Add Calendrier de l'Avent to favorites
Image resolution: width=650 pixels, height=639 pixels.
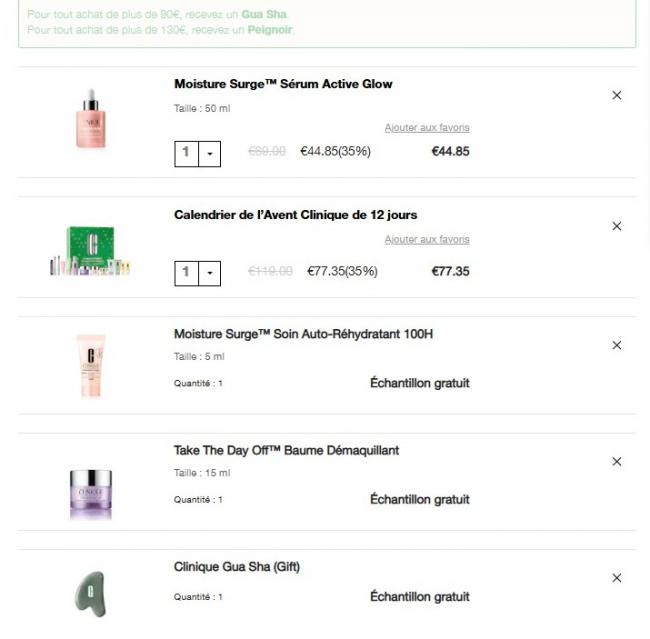(x=426, y=240)
